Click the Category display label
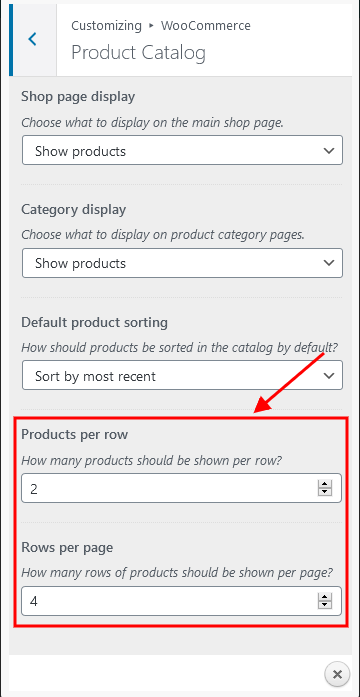Viewport: 360px width, 697px height. coord(73,209)
